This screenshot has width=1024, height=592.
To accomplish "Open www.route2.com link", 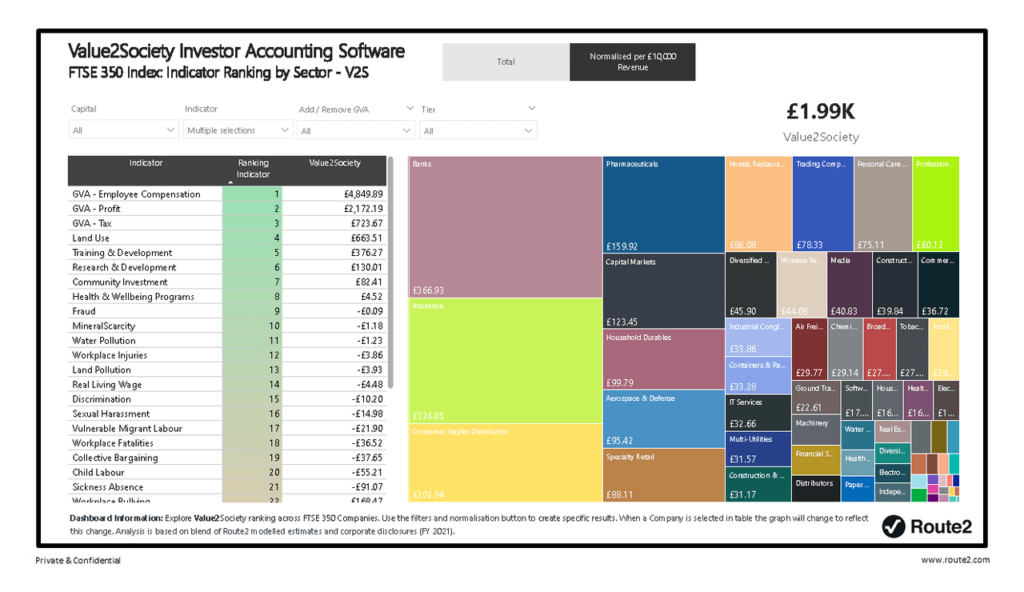I will click(x=955, y=560).
